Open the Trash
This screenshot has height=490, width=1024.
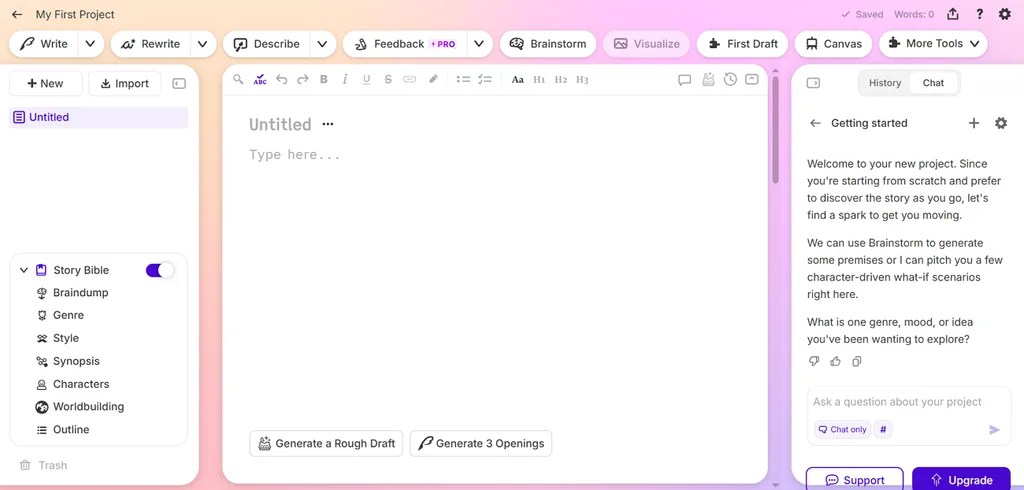[x=43, y=465]
